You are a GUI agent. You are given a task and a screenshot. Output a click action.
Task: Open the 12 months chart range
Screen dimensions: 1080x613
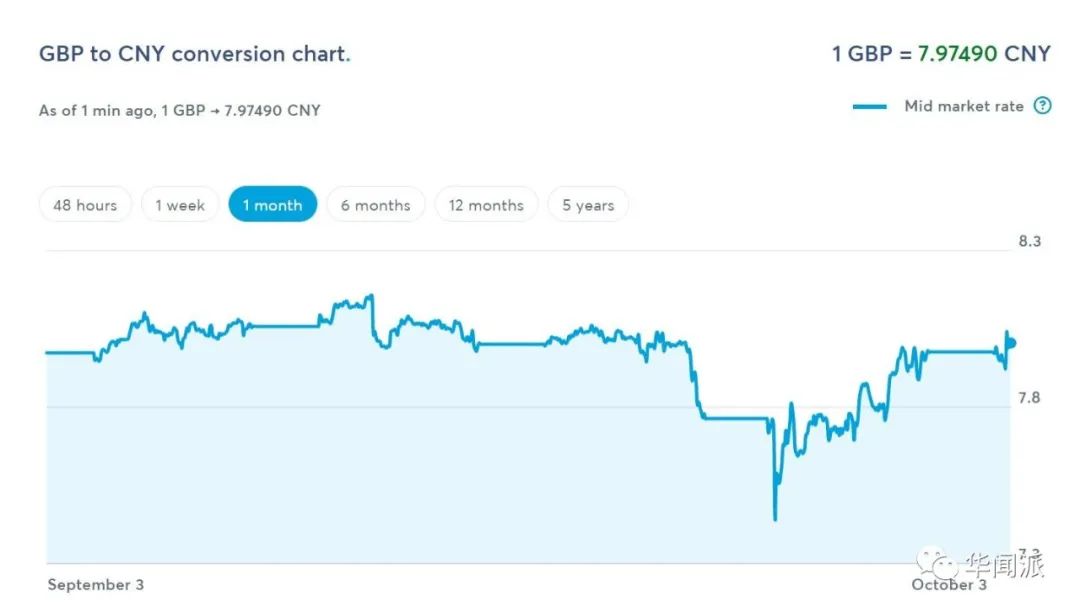coord(486,205)
